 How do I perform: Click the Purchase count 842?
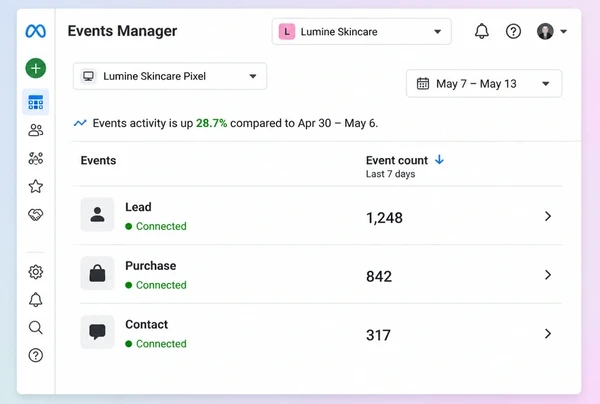tap(379, 276)
